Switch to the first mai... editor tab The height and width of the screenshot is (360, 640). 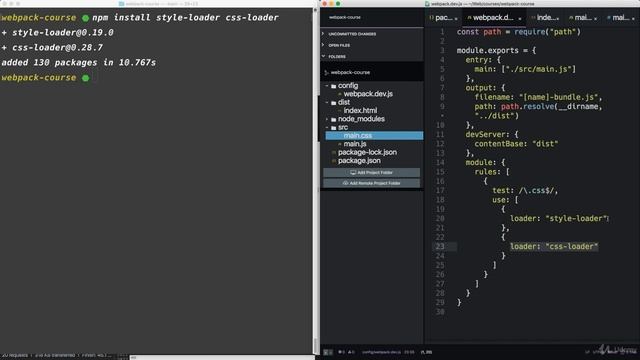(583, 18)
